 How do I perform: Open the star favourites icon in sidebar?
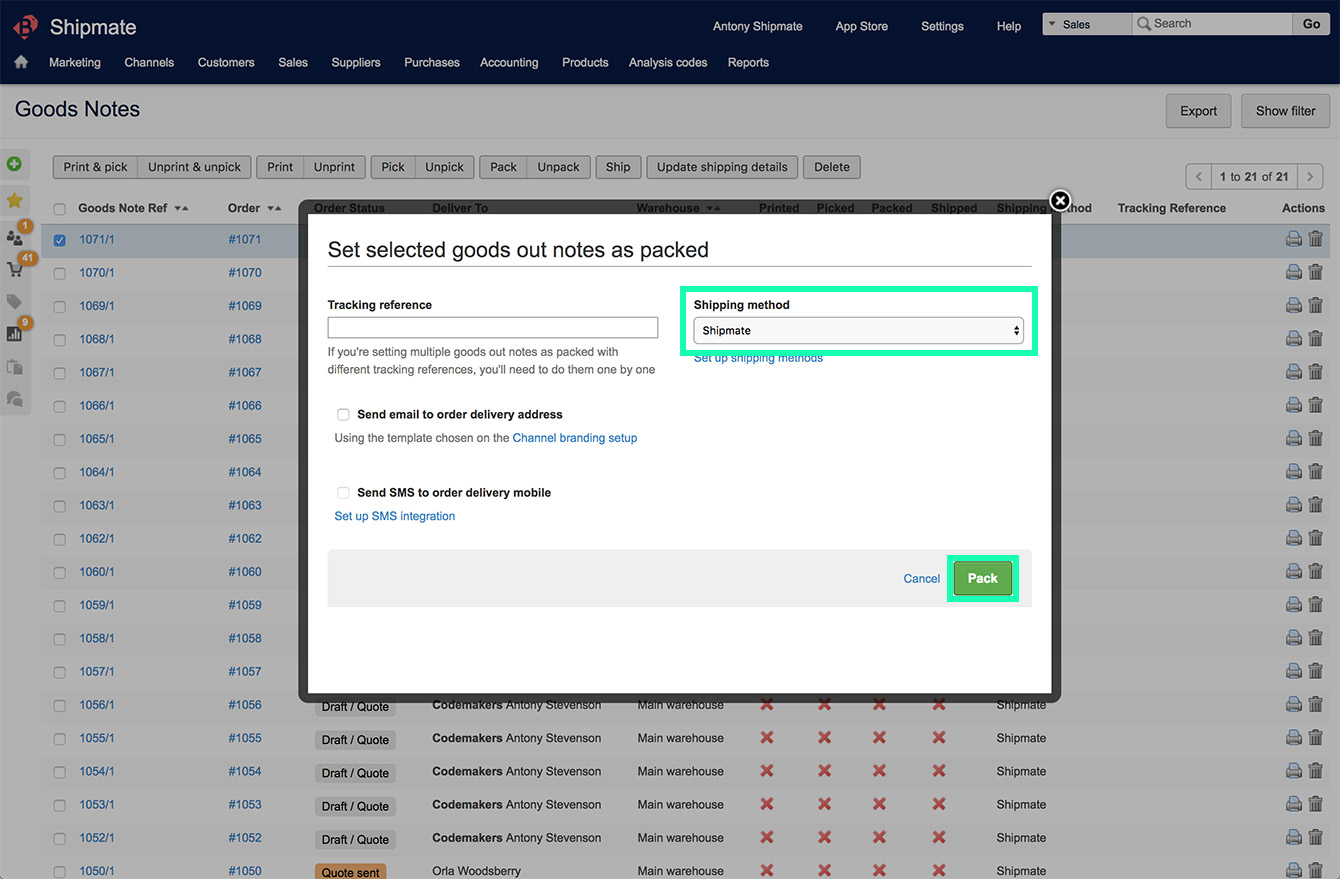coord(14,200)
